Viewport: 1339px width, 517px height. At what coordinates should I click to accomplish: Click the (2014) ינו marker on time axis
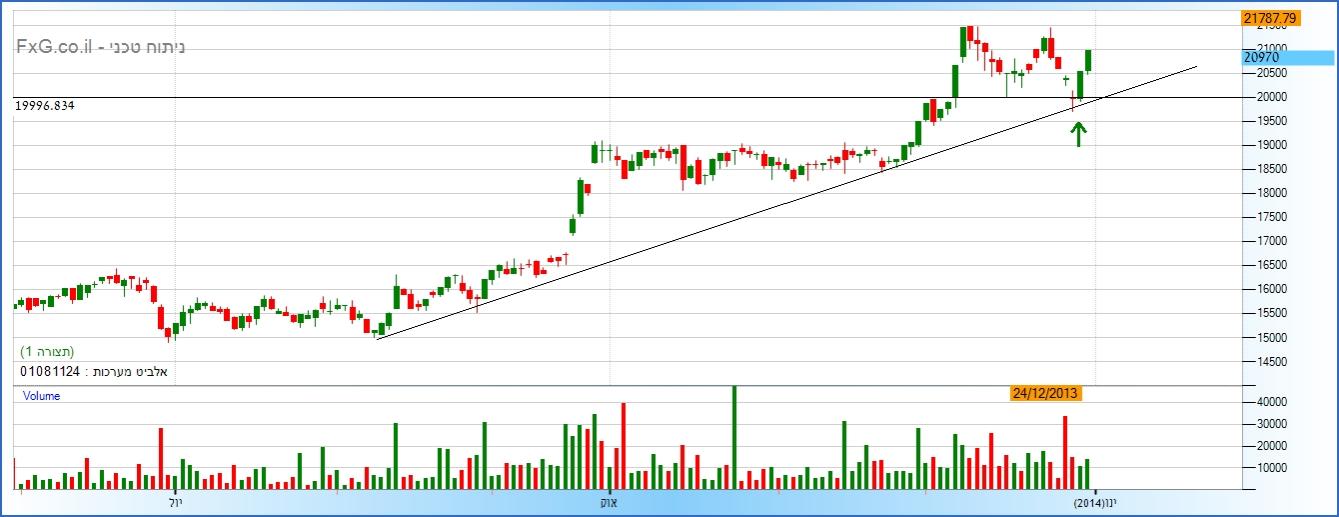coord(1095,502)
